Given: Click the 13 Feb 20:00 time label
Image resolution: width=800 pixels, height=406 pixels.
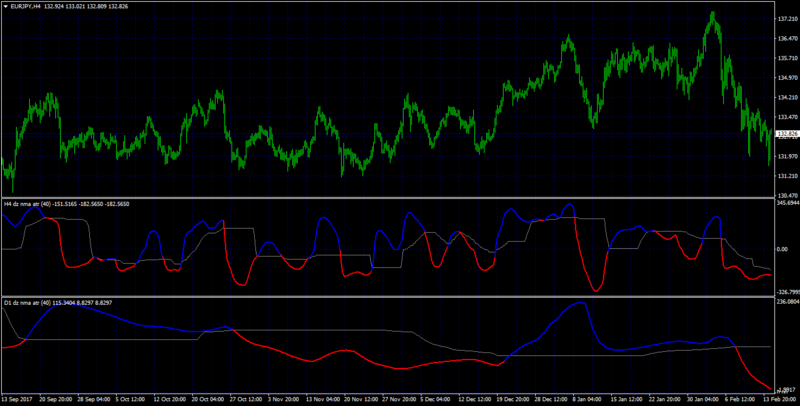Looking at the screenshot, I should pyautogui.click(x=779, y=399).
